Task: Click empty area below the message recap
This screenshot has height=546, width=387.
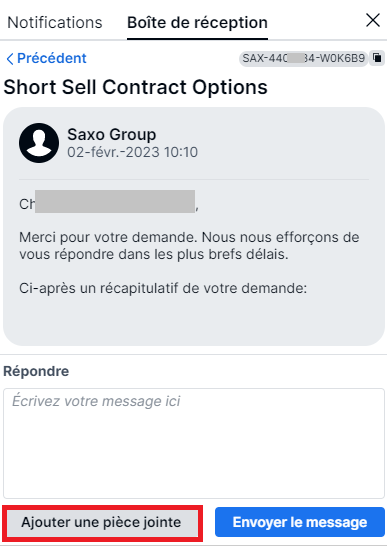Action: [x=194, y=320]
